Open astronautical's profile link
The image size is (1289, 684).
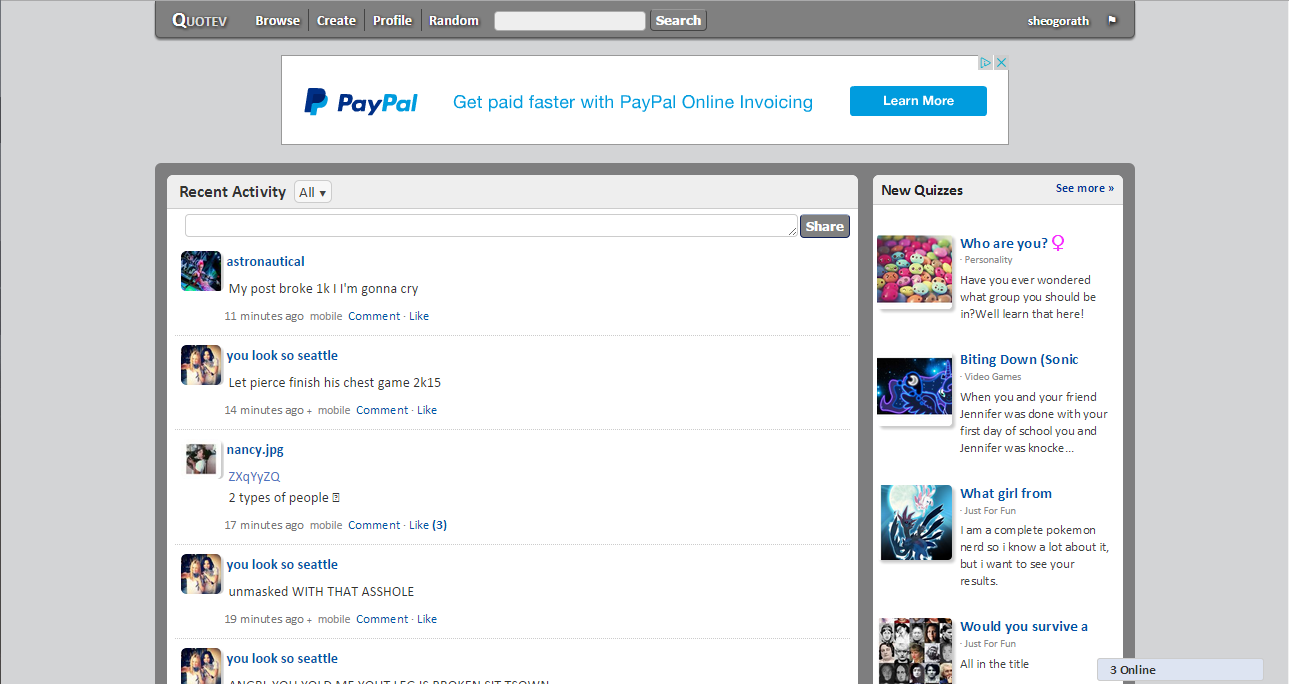point(266,261)
